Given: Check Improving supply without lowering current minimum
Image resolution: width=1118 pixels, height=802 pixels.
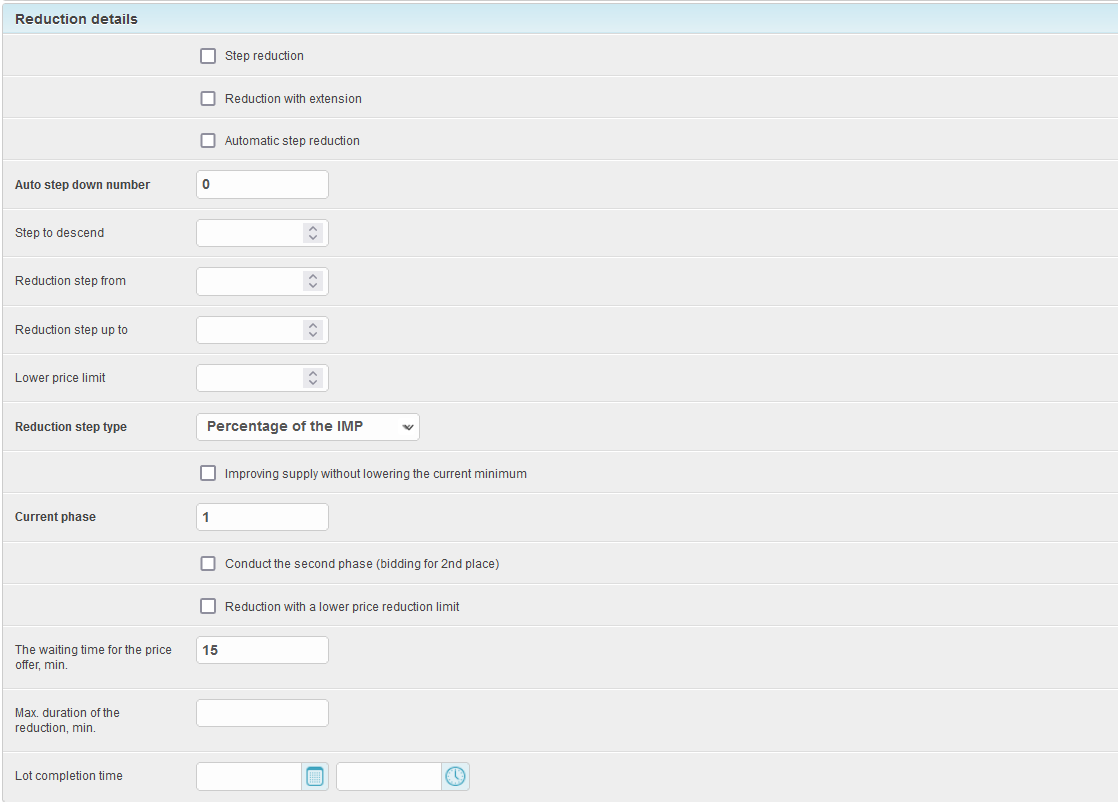Looking at the screenshot, I should 208,473.
